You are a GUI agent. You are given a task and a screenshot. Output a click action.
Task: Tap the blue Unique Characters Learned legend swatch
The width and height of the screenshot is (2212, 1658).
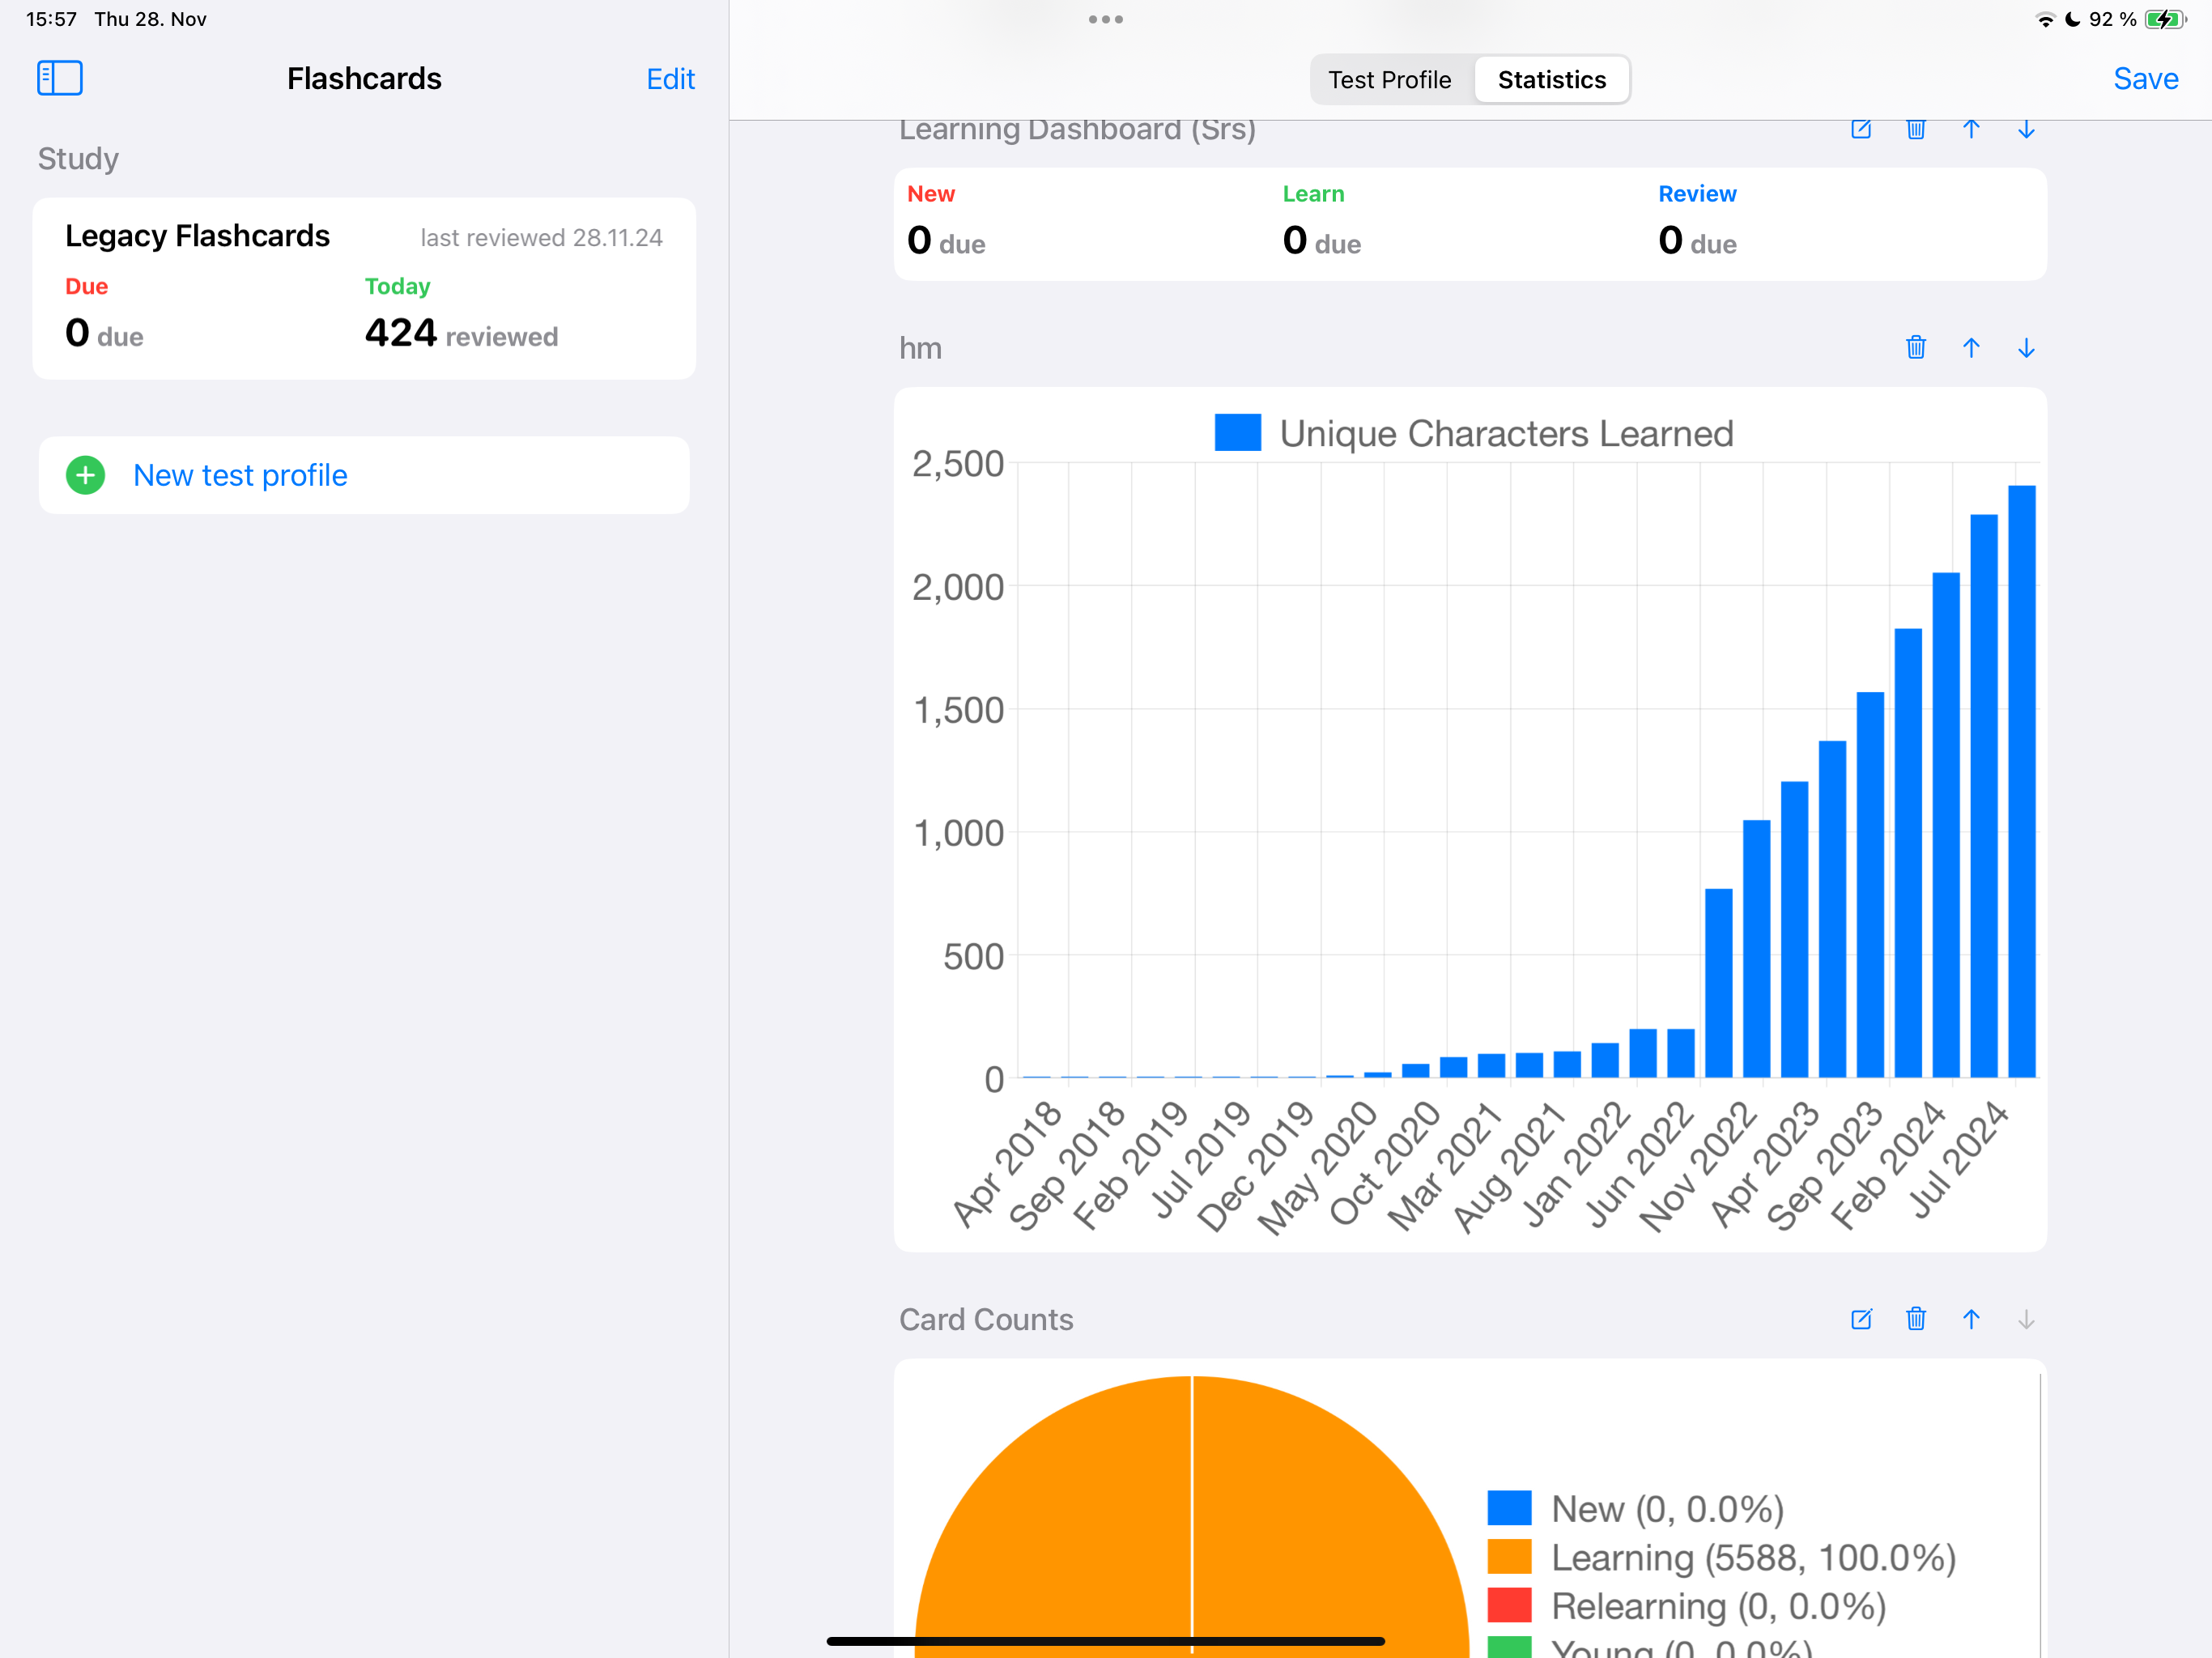pos(1237,433)
